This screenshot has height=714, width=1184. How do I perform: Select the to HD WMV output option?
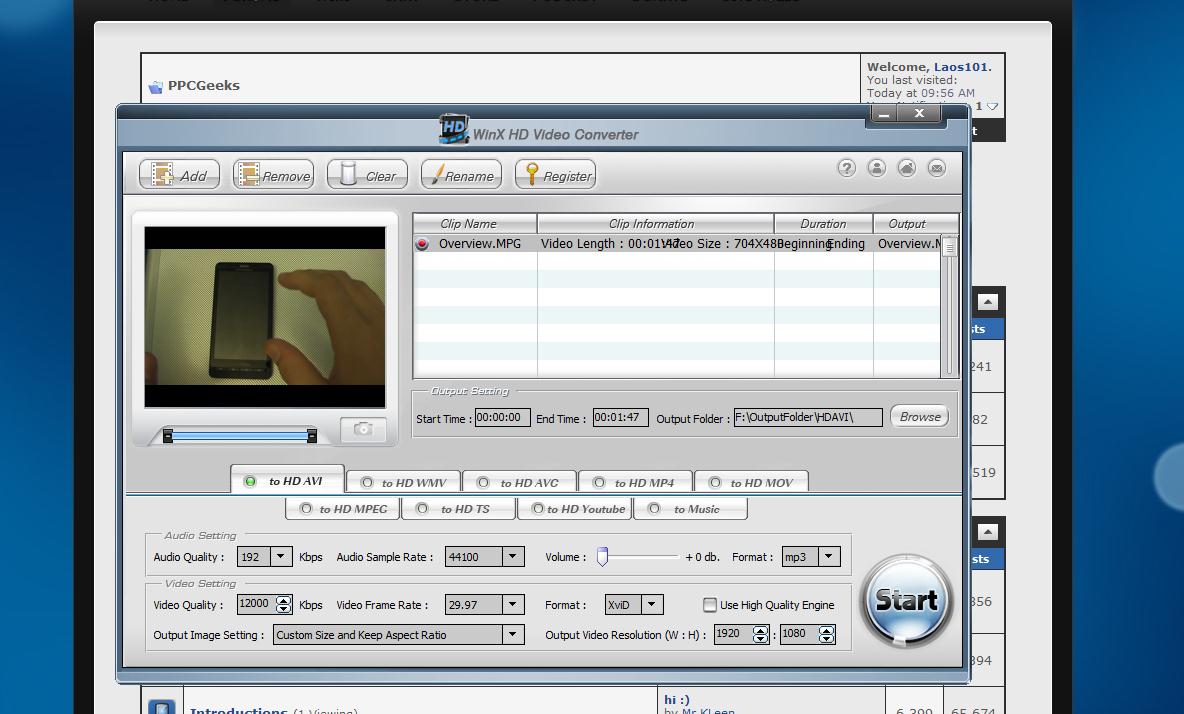coord(404,482)
